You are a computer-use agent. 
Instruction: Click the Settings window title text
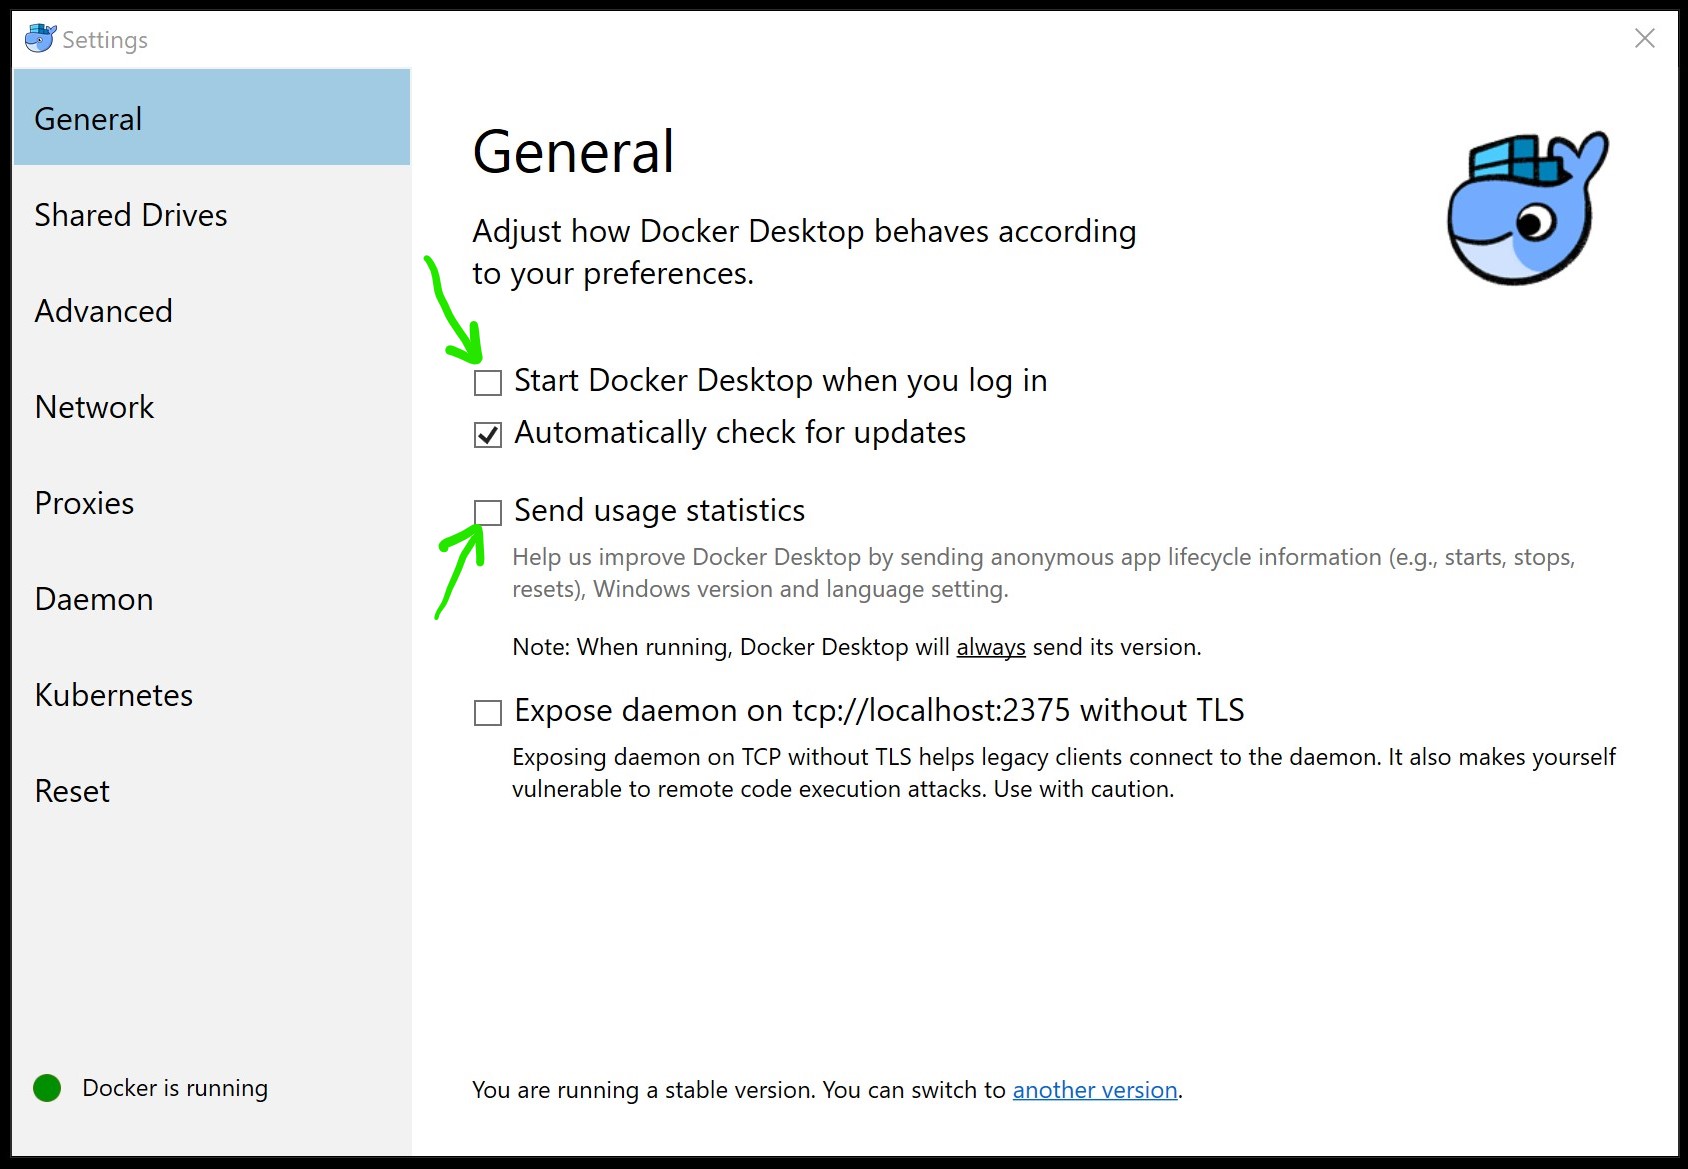pos(105,39)
